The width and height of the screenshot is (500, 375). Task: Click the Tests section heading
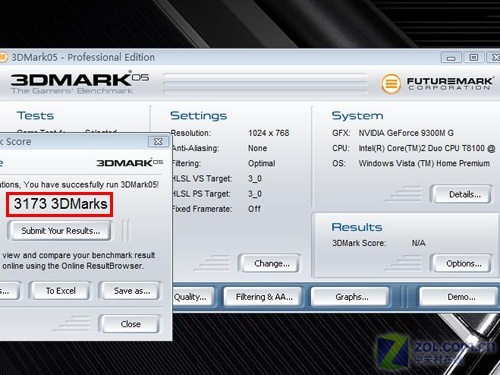pos(35,116)
